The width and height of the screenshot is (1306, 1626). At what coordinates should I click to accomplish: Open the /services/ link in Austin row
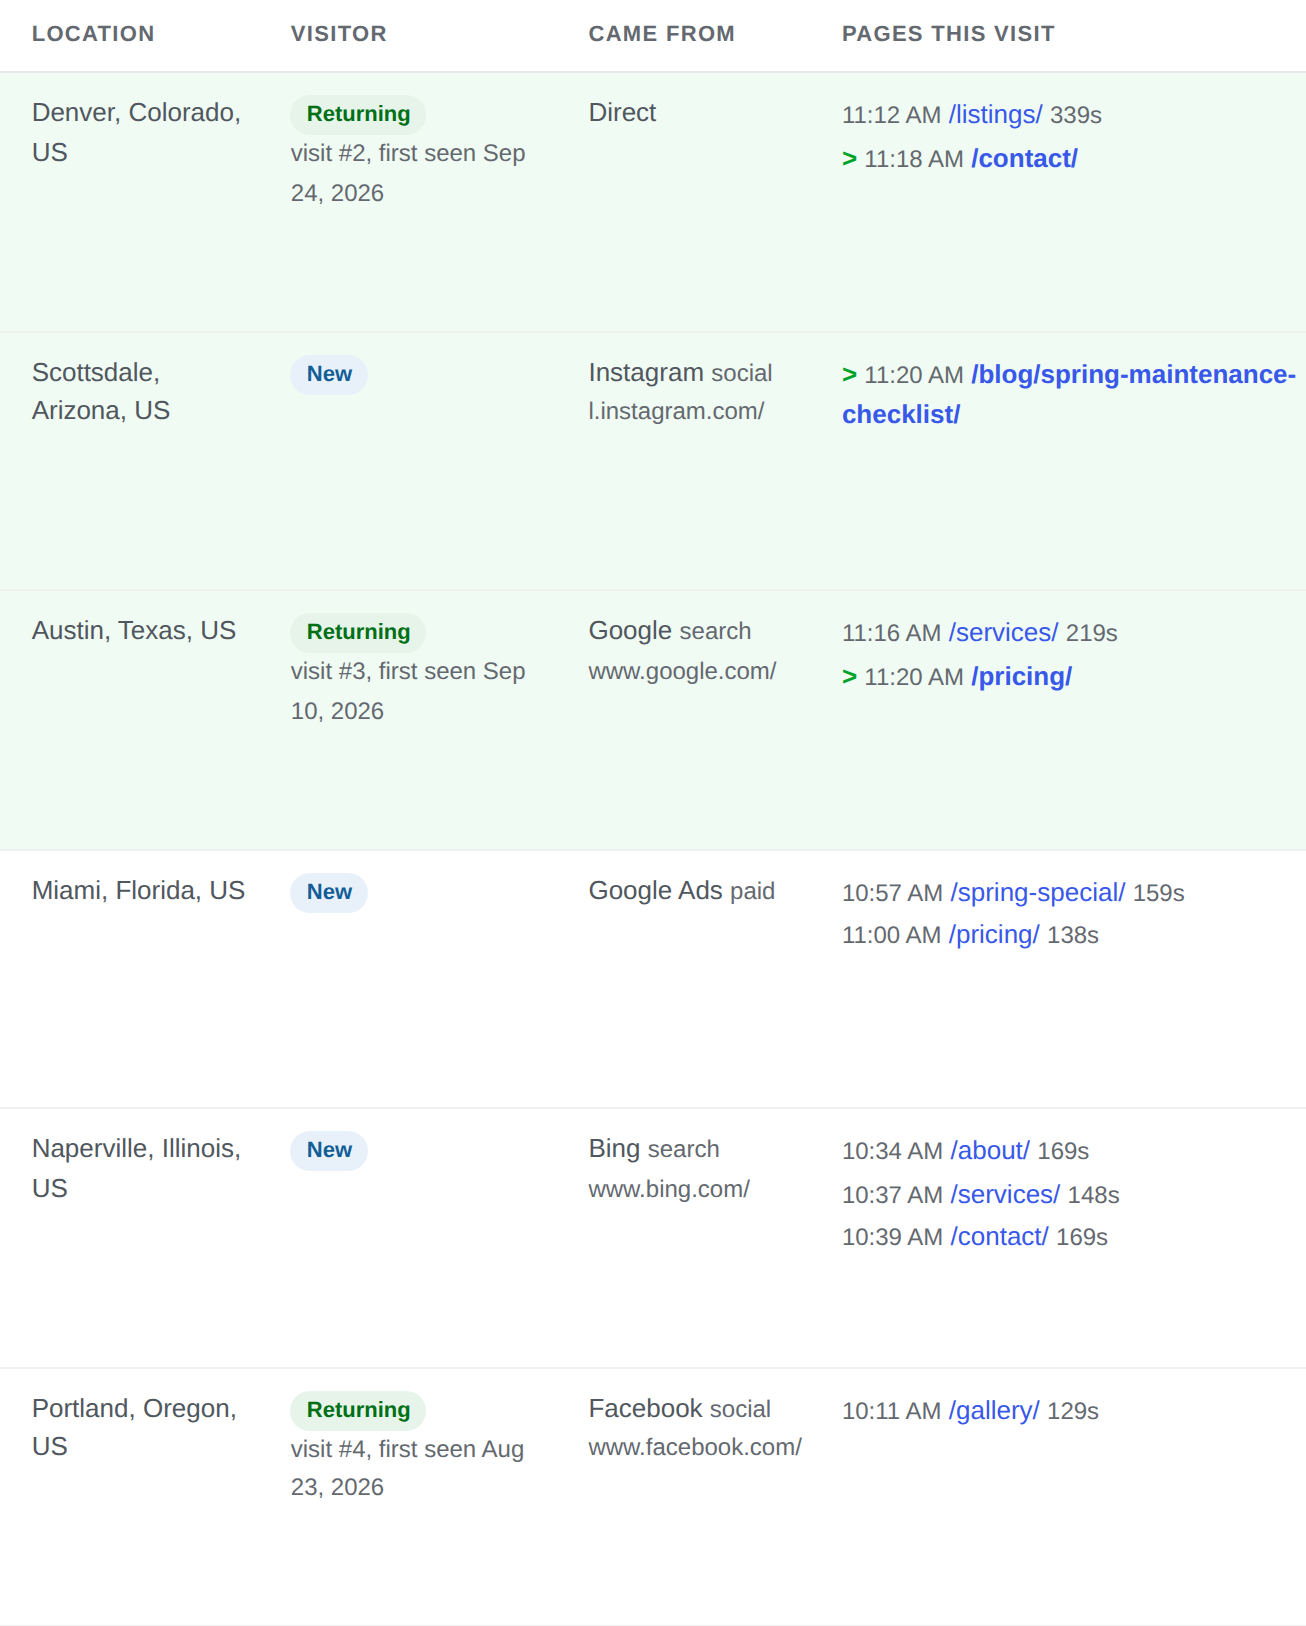1003,633
